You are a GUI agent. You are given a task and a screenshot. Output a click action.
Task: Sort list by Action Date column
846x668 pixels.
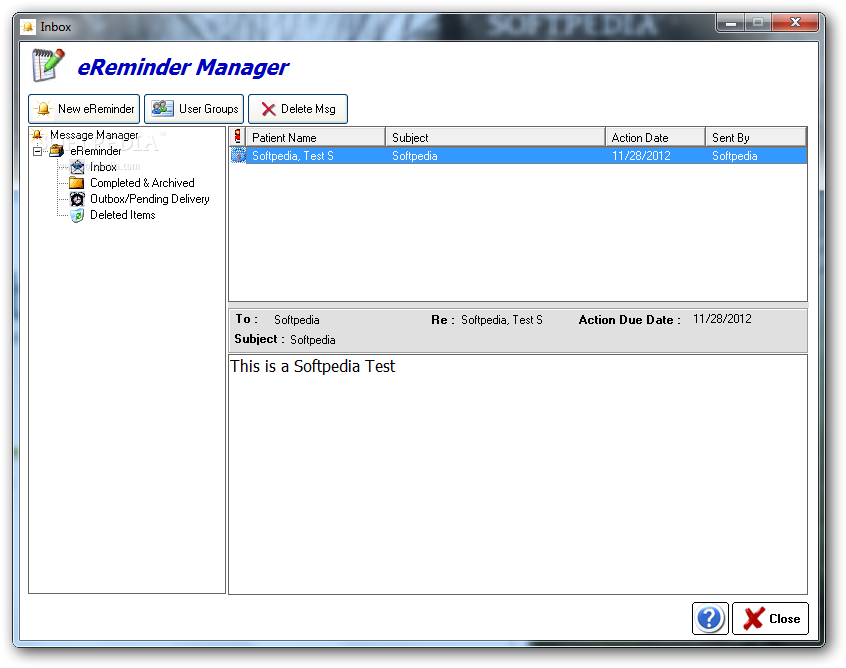click(656, 137)
